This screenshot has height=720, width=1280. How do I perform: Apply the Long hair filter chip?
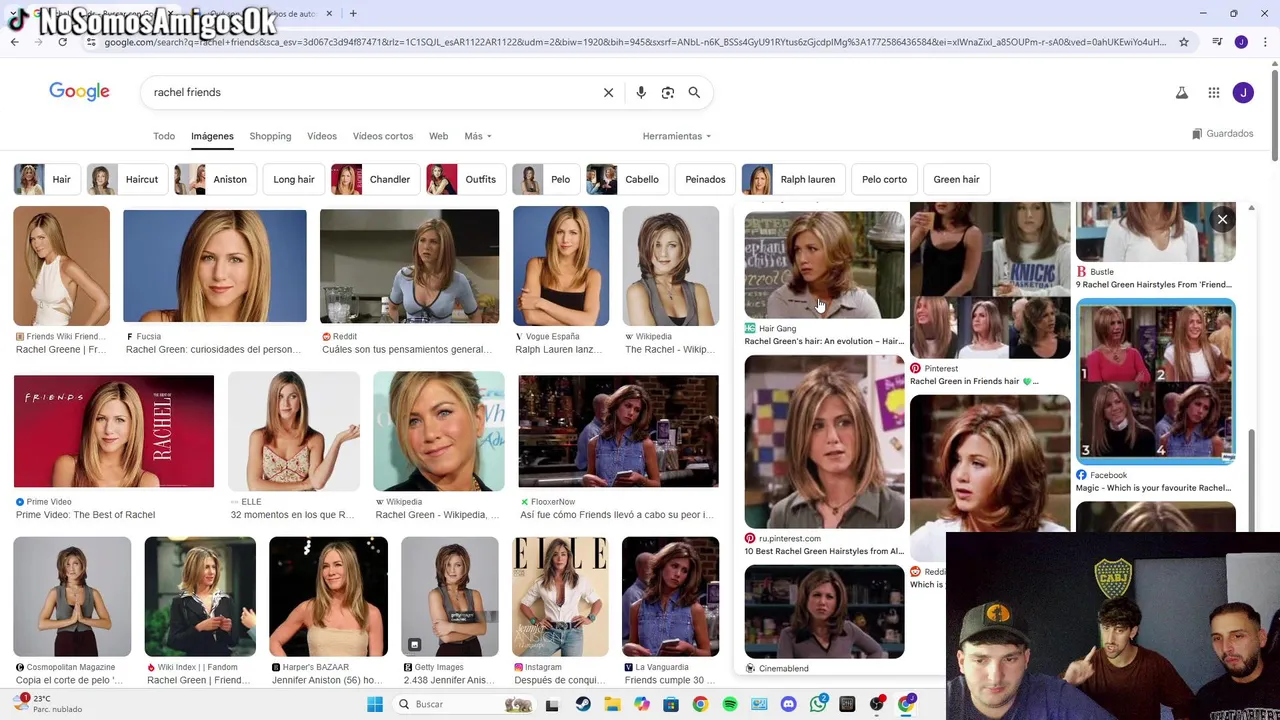coord(294,179)
